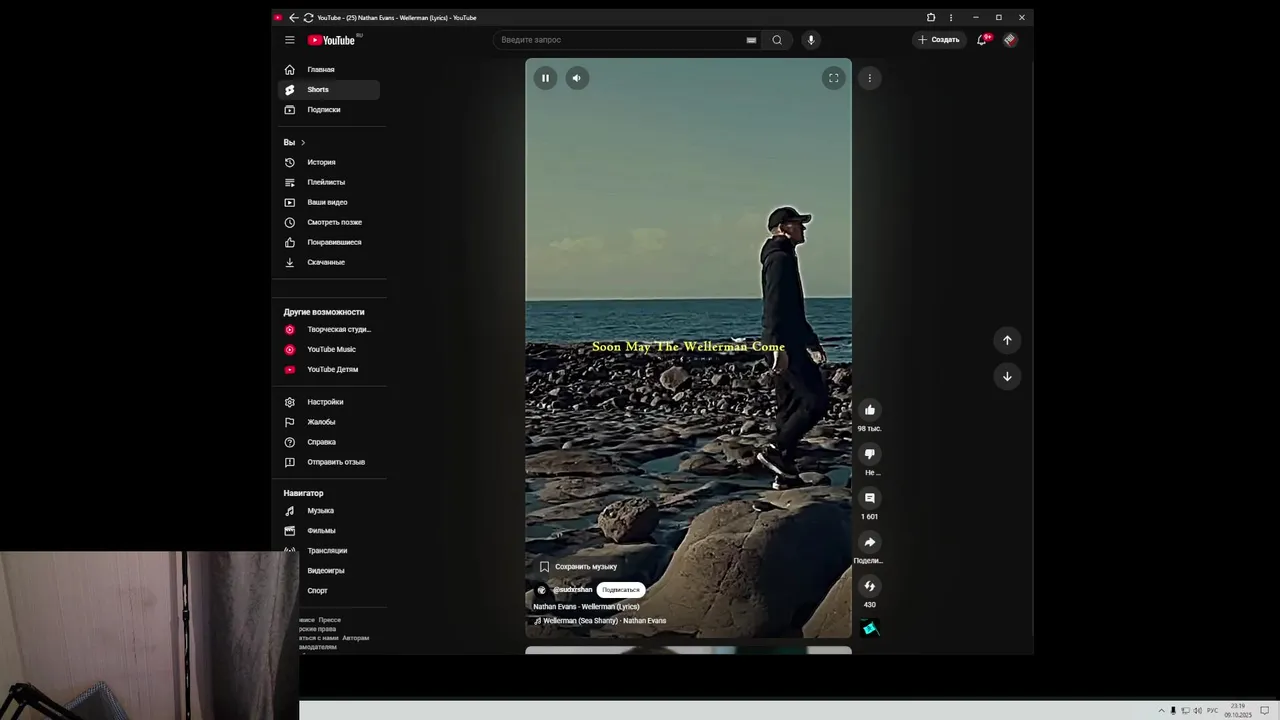Screen dimensions: 1280x720
Task: Click the Remix icon showing 430
Action: click(x=869, y=586)
